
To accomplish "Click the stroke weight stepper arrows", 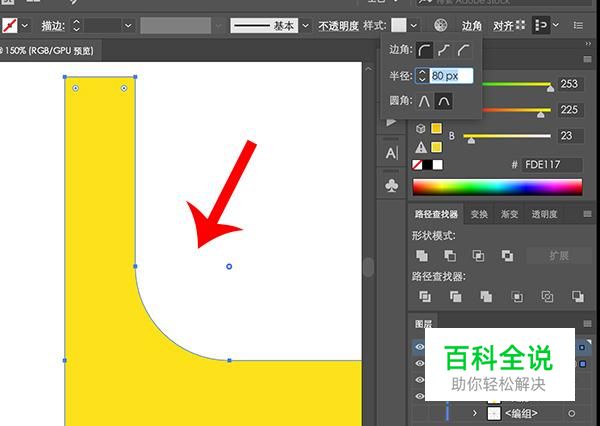I will click(x=76, y=26).
